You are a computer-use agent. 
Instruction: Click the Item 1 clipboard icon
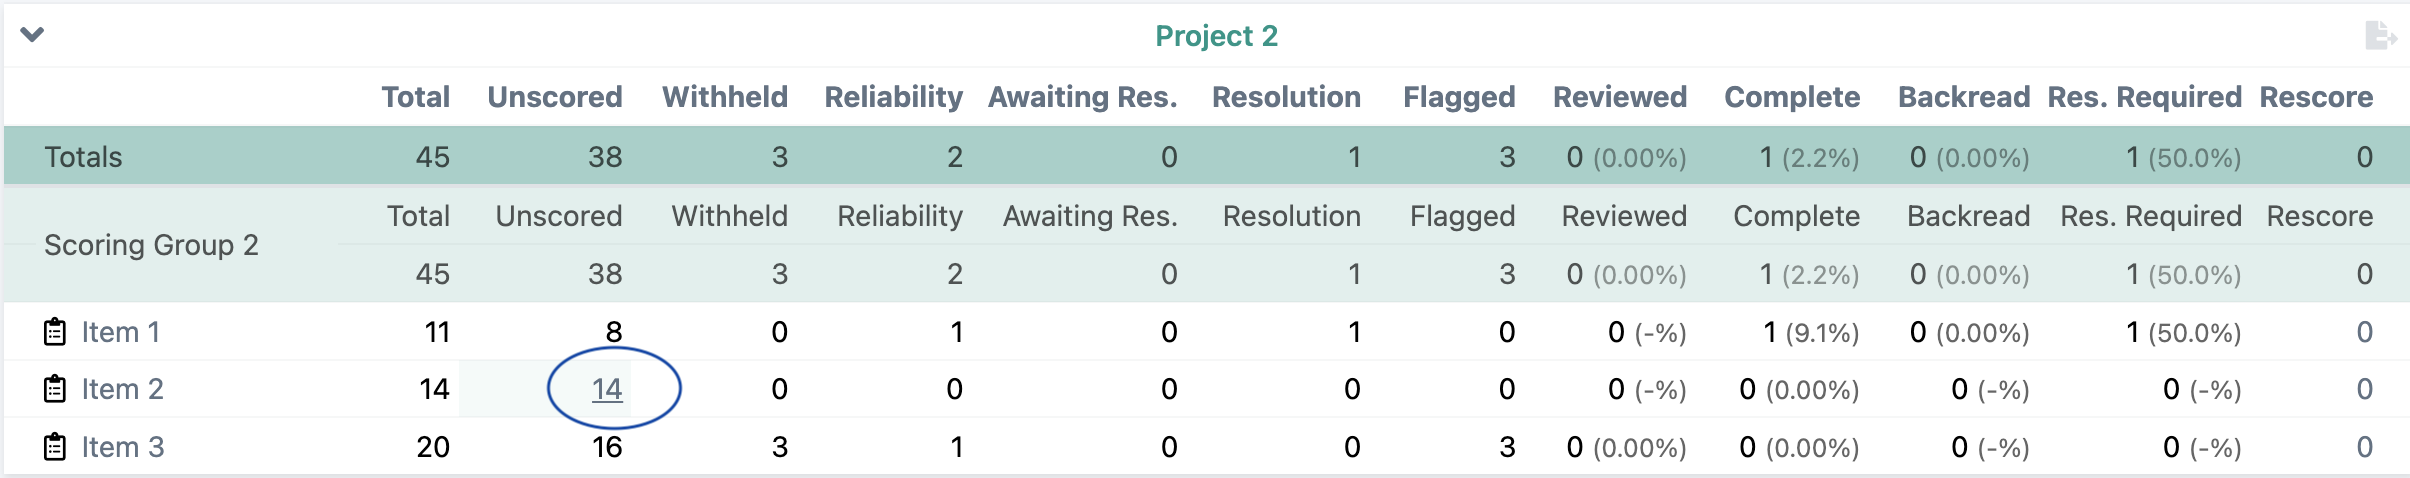55,332
